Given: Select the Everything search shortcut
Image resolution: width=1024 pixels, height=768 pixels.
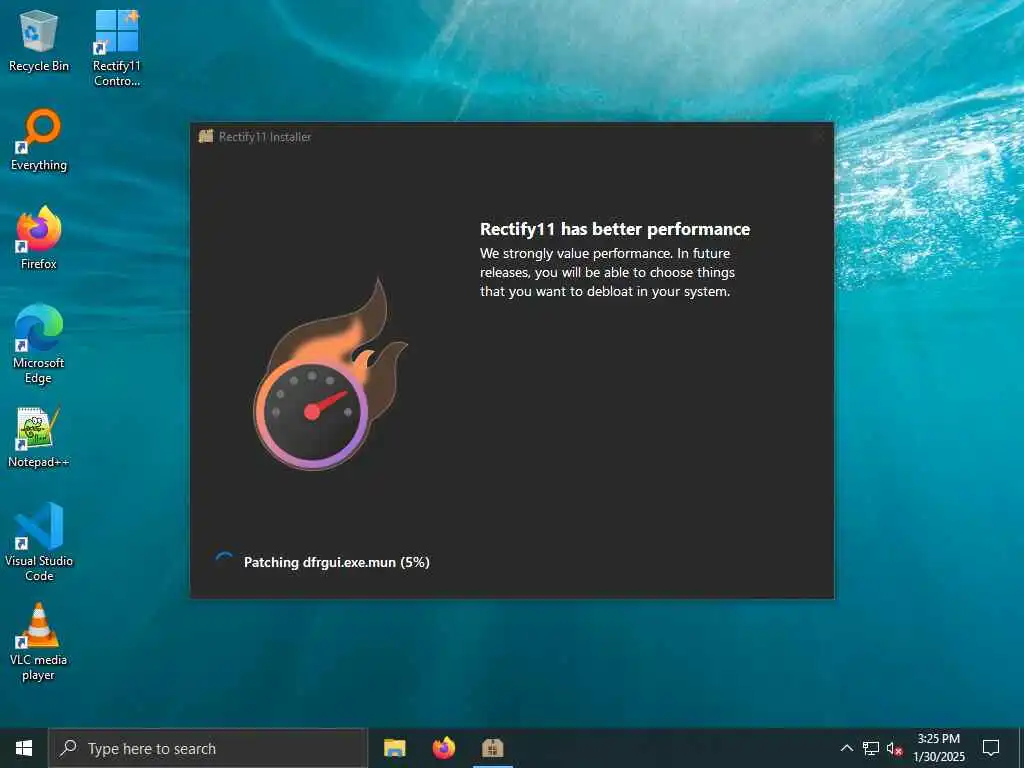Looking at the screenshot, I should point(39,140).
